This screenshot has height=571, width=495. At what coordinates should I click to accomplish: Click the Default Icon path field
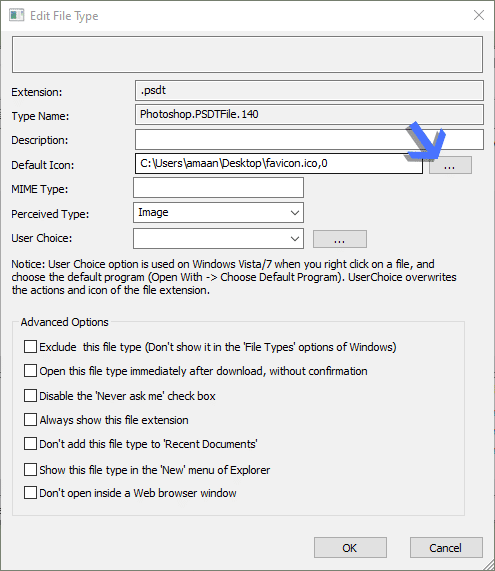279,164
